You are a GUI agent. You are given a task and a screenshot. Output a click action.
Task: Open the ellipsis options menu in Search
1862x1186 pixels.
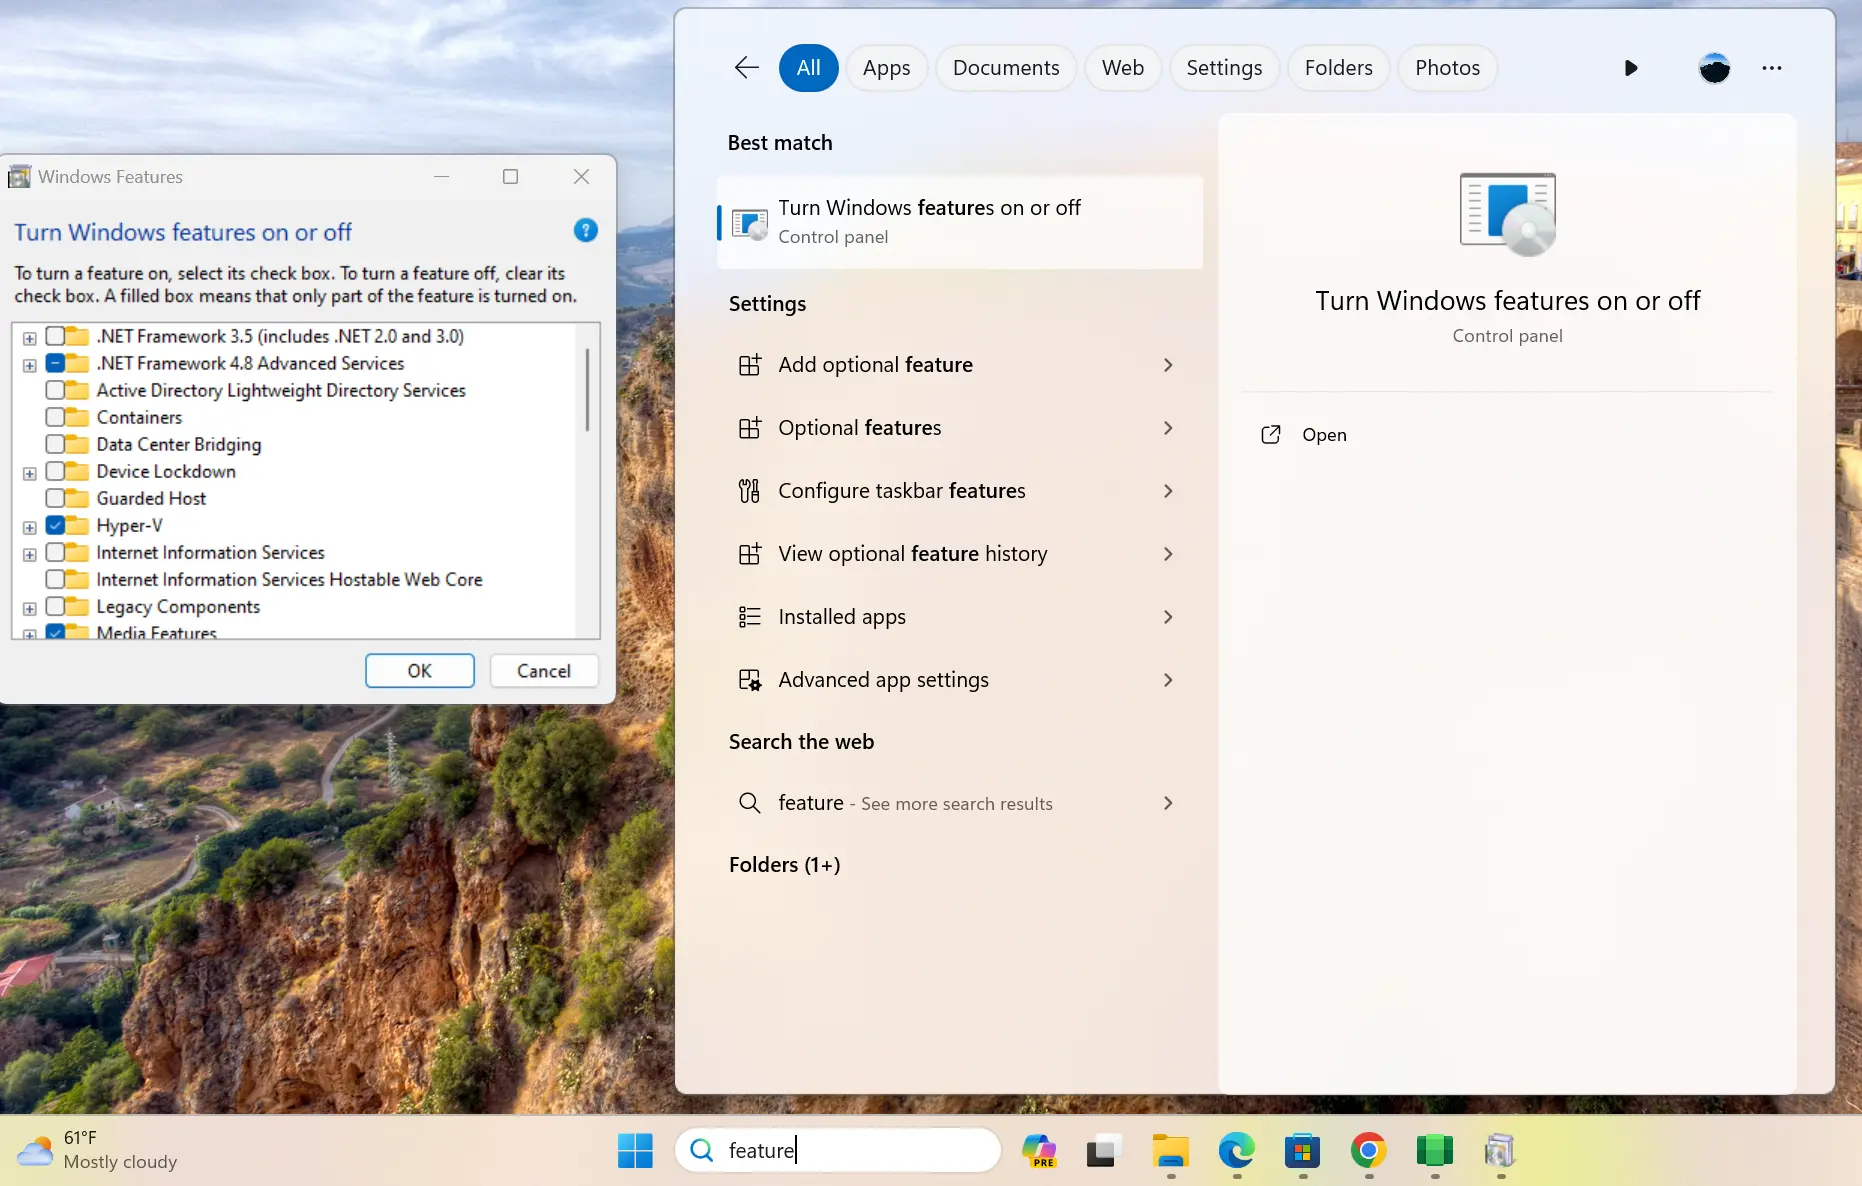point(1772,68)
